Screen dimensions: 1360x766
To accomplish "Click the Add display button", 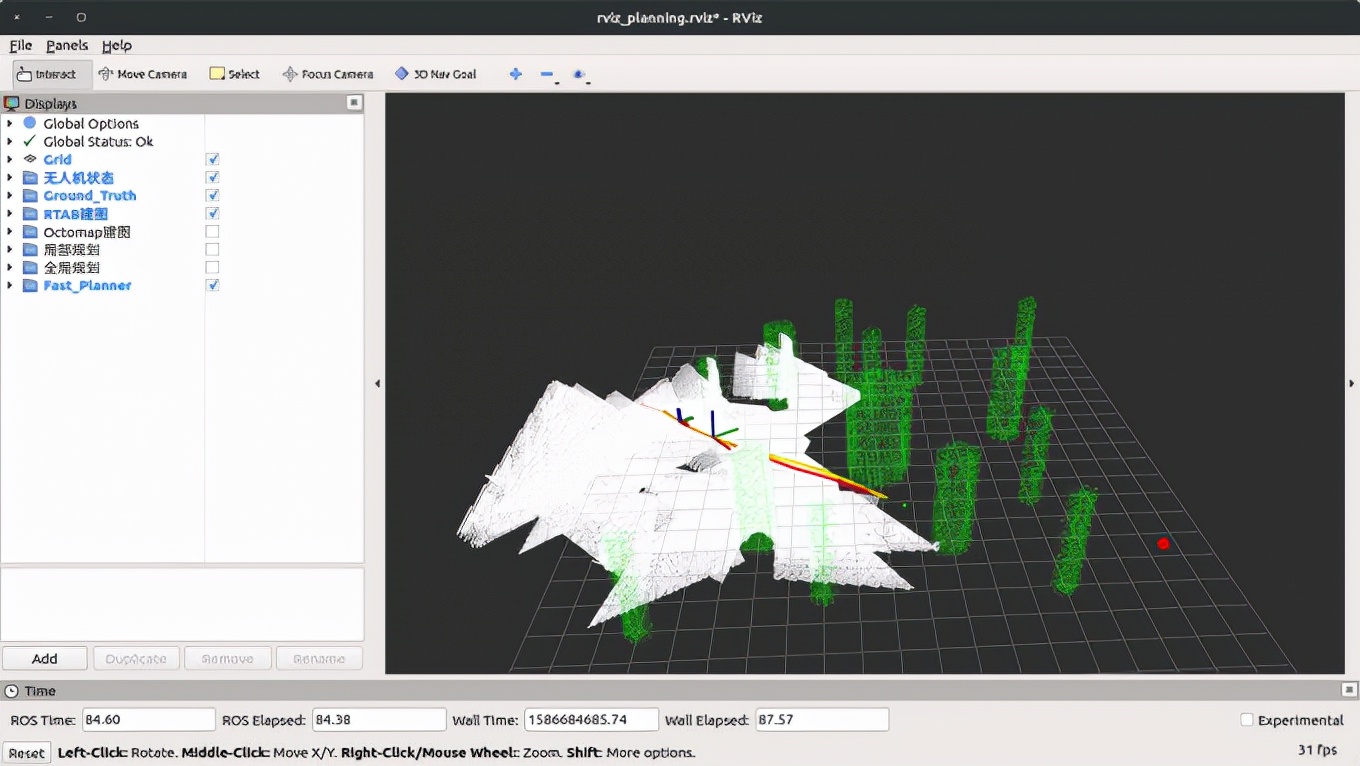I will [45, 659].
